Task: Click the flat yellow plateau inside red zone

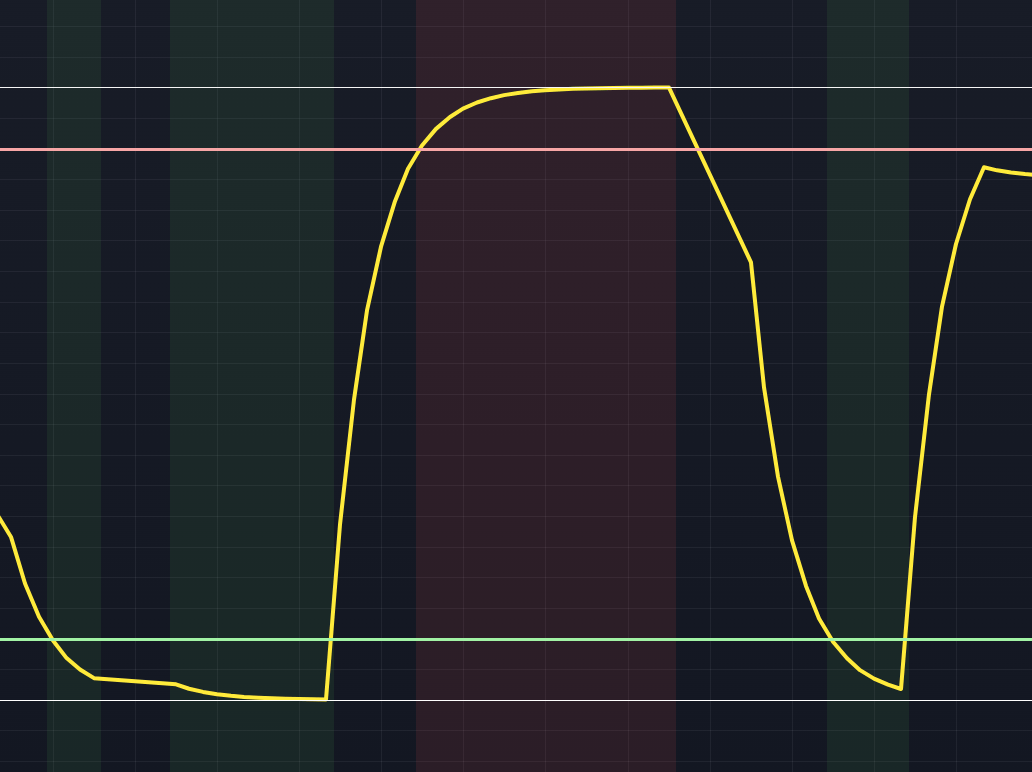Action: tap(580, 89)
